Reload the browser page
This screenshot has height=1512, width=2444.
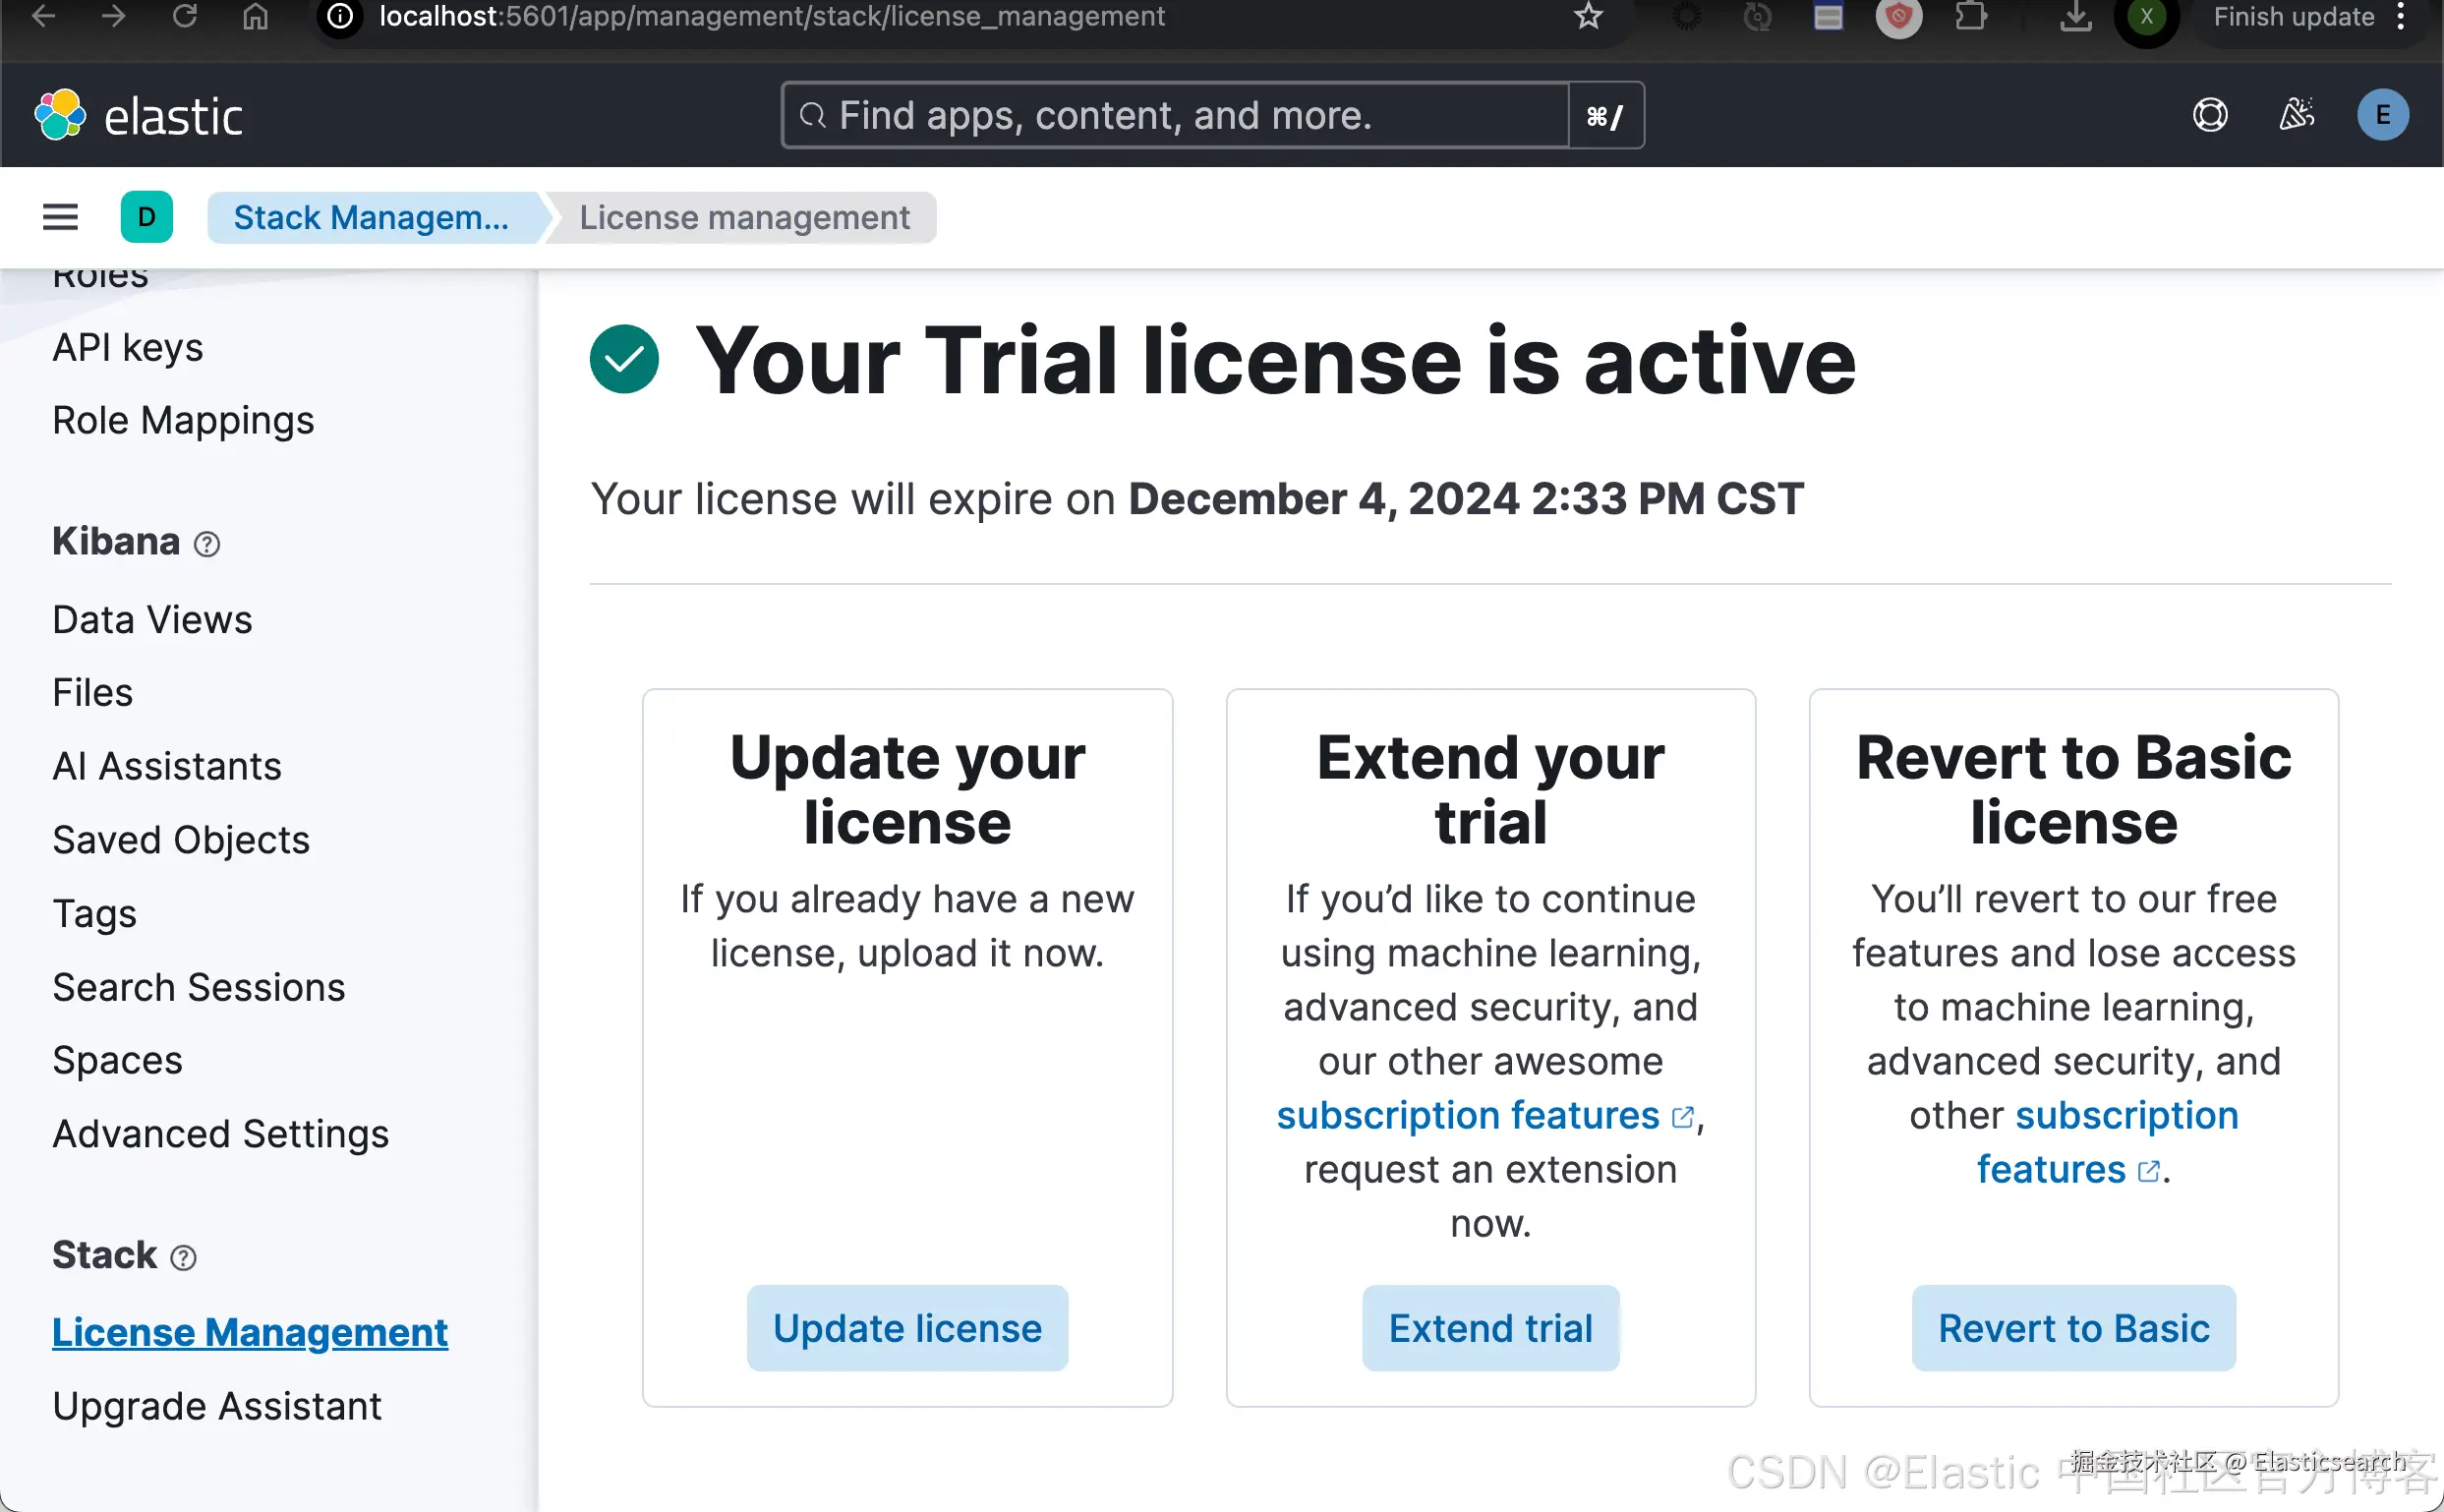click(185, 16)
